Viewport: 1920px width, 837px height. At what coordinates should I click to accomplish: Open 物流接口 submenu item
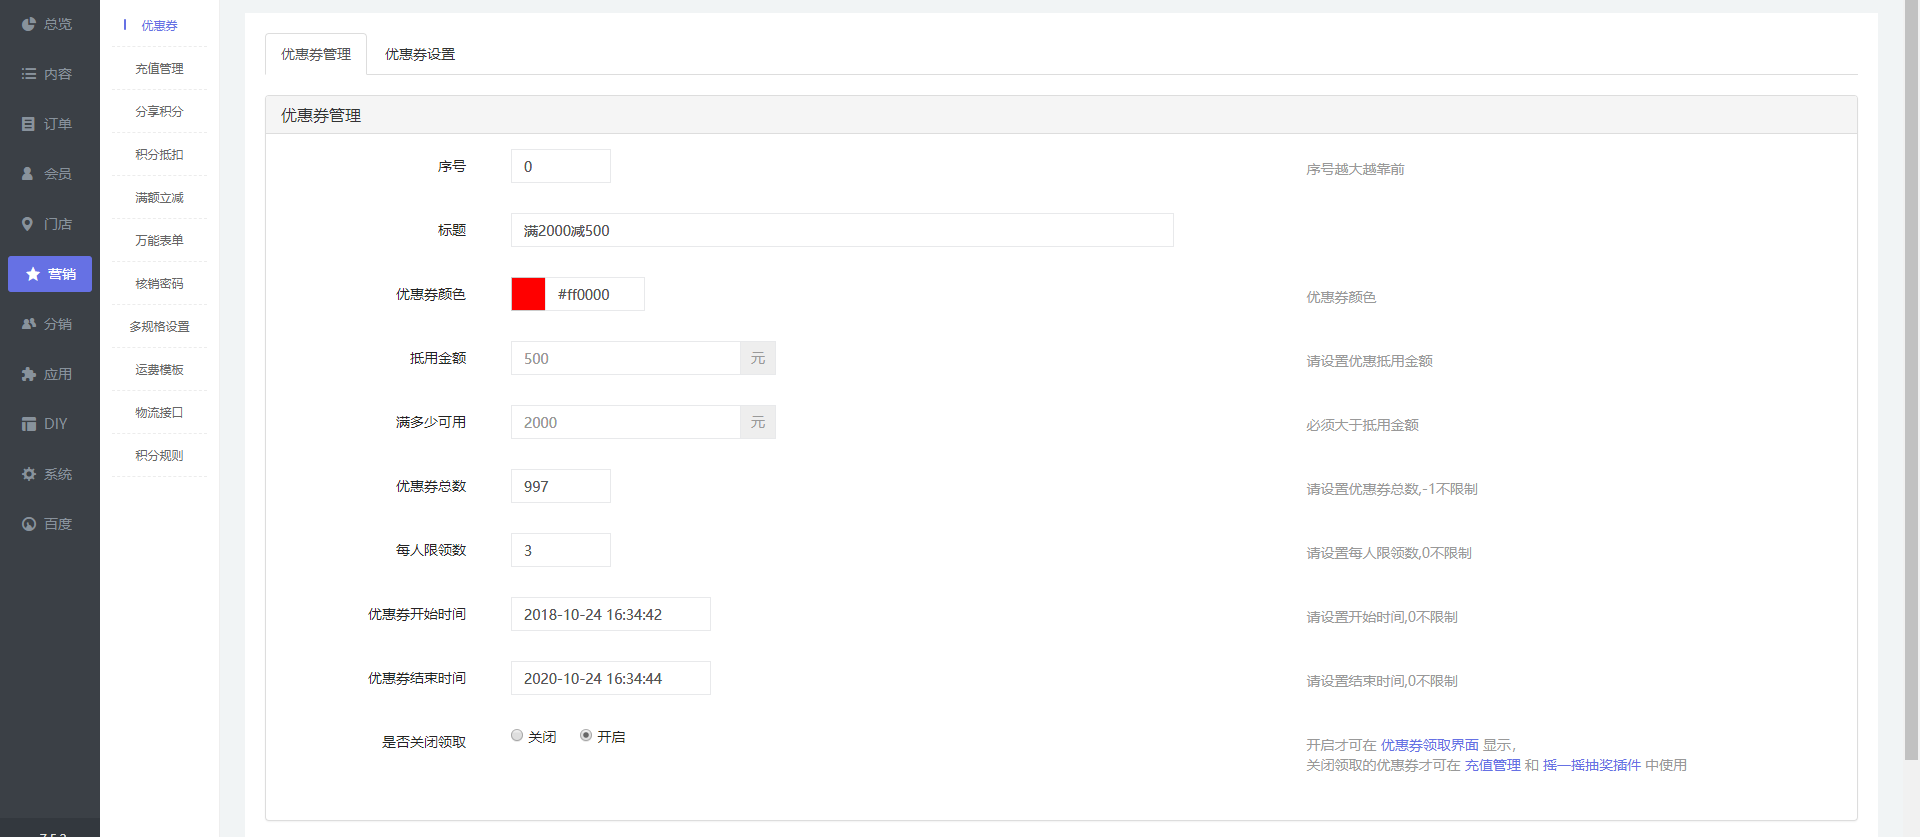[159, 412]
